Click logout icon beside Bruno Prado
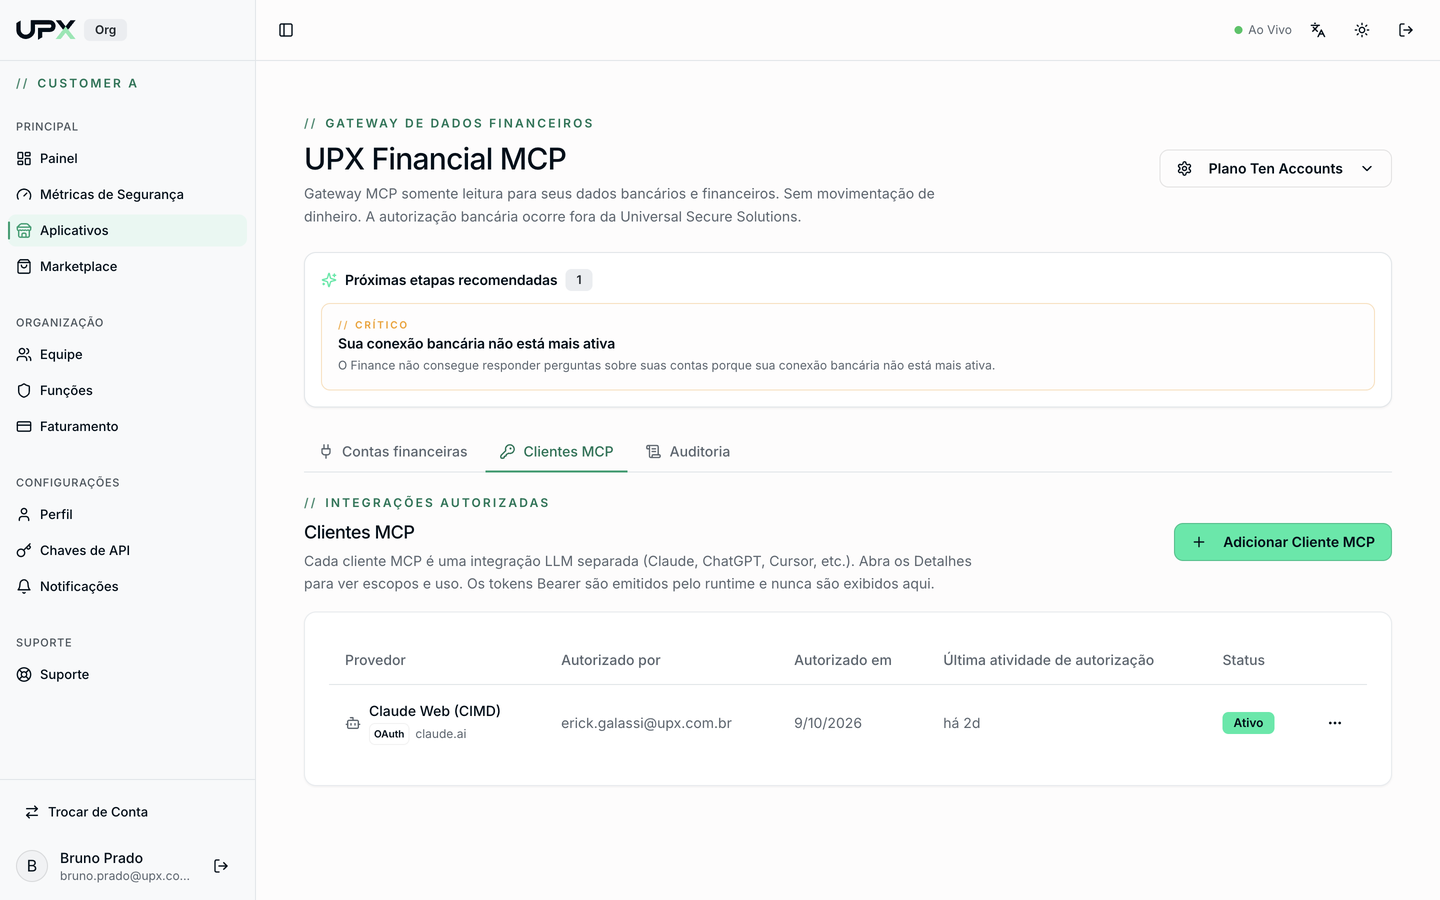The height and width of the screenshot is (900, 1440). click(x=221, y=866)
